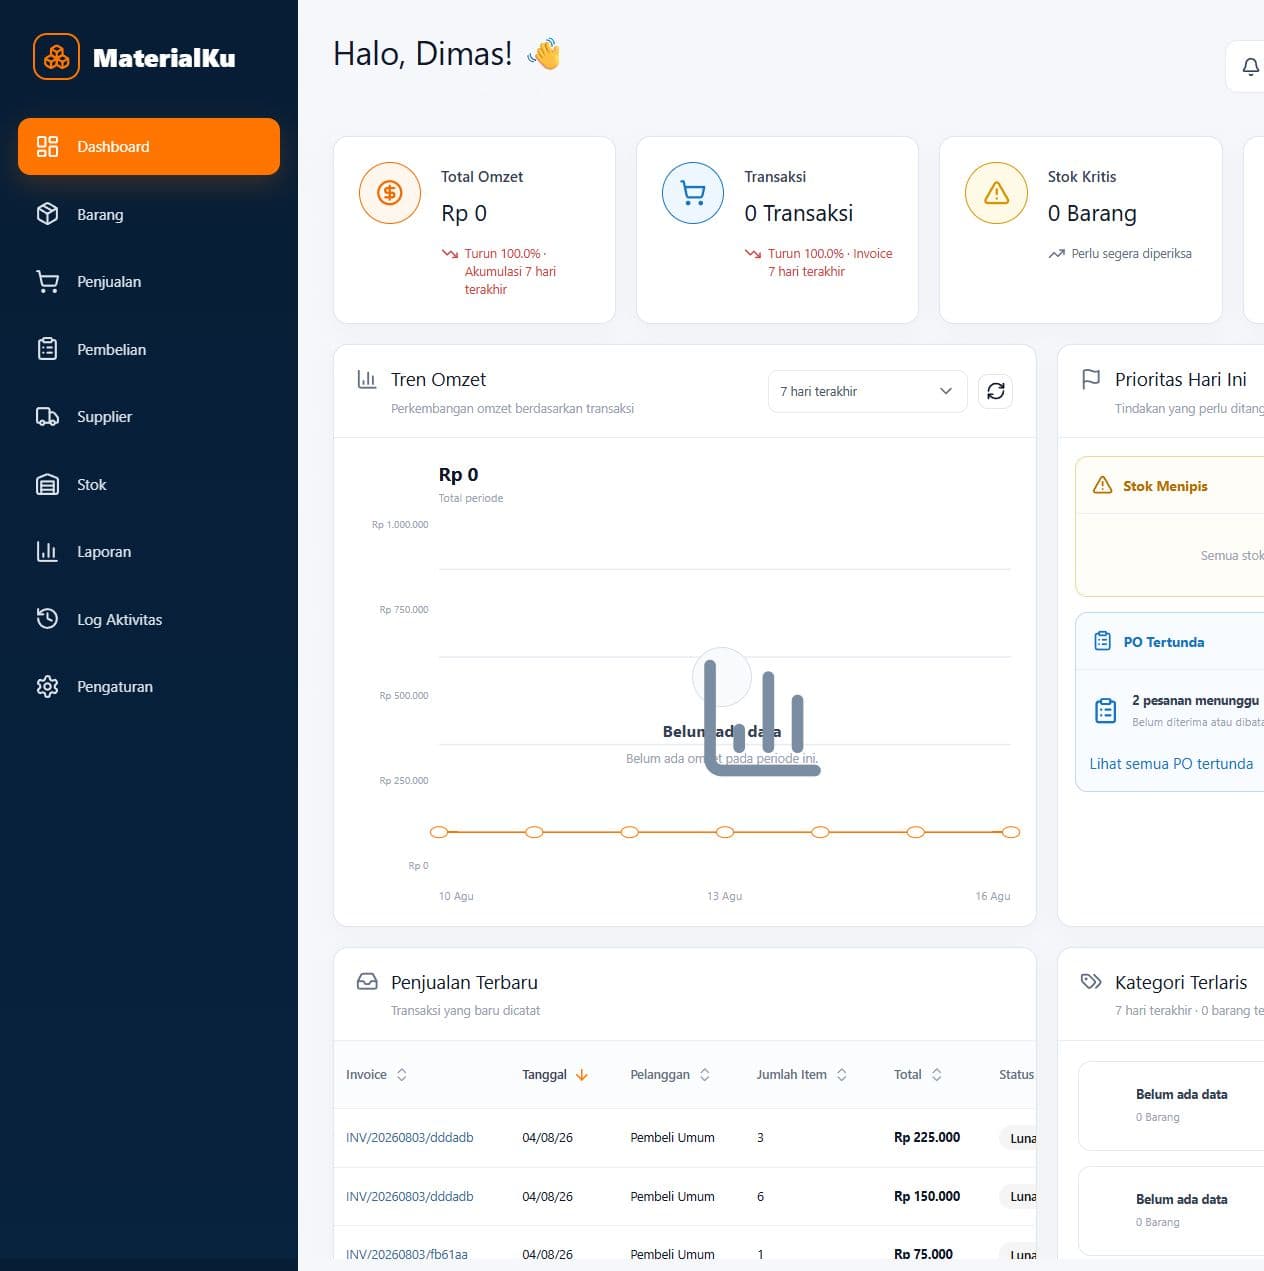Click the middle data point at 13 Agu
1264x1271 pixels.
point(725,832)
